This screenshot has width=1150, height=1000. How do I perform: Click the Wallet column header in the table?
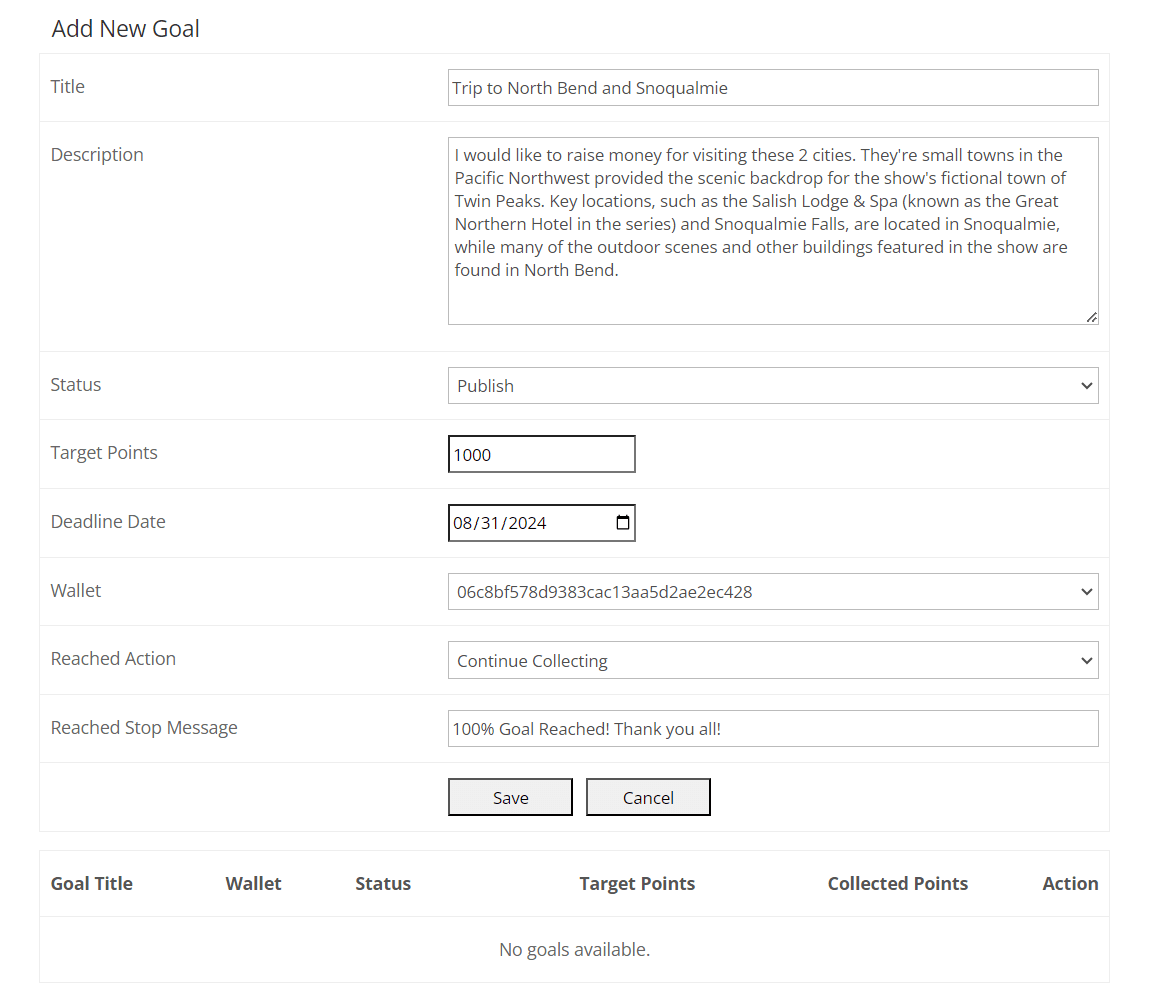253,884
